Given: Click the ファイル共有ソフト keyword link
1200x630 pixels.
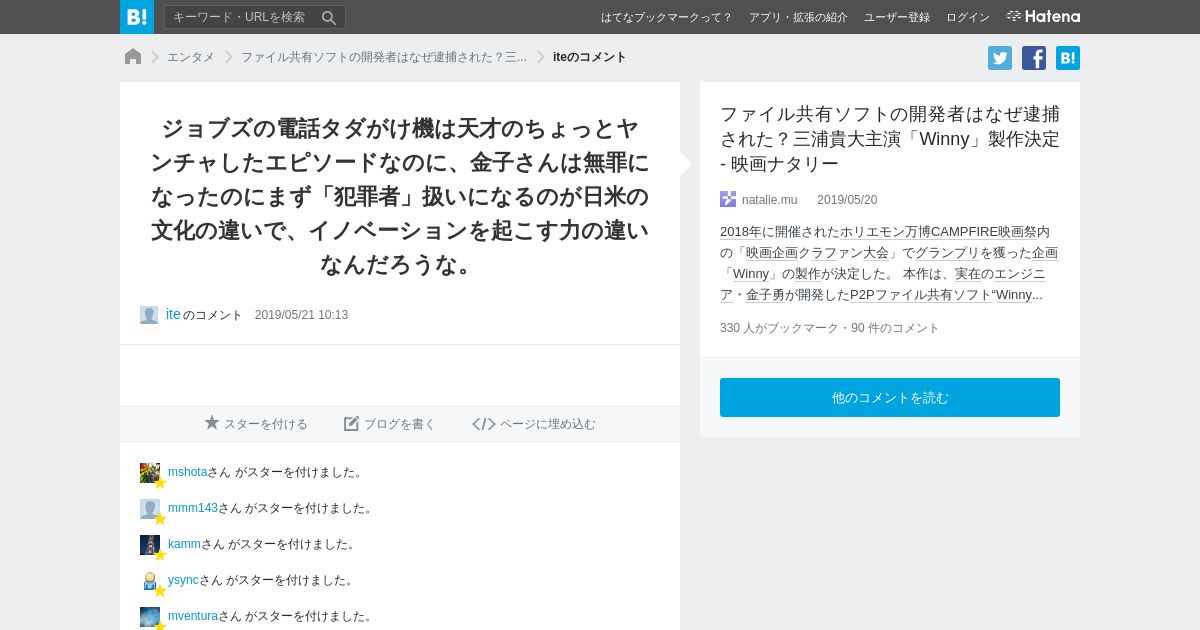Looking at the screenshot, I should (x=933, y=295).
